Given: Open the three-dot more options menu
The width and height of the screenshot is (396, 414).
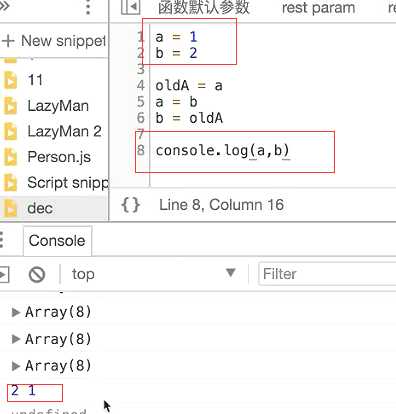Looking at the screenshot, I should point(88,7).
